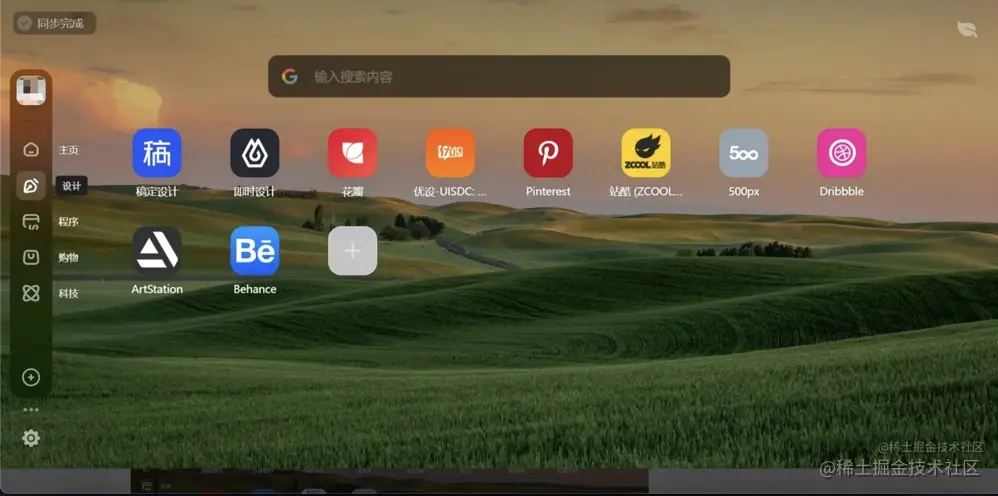Click the 购物 label
The width and height of the screenshot is (998, 496).
[69, 258]
